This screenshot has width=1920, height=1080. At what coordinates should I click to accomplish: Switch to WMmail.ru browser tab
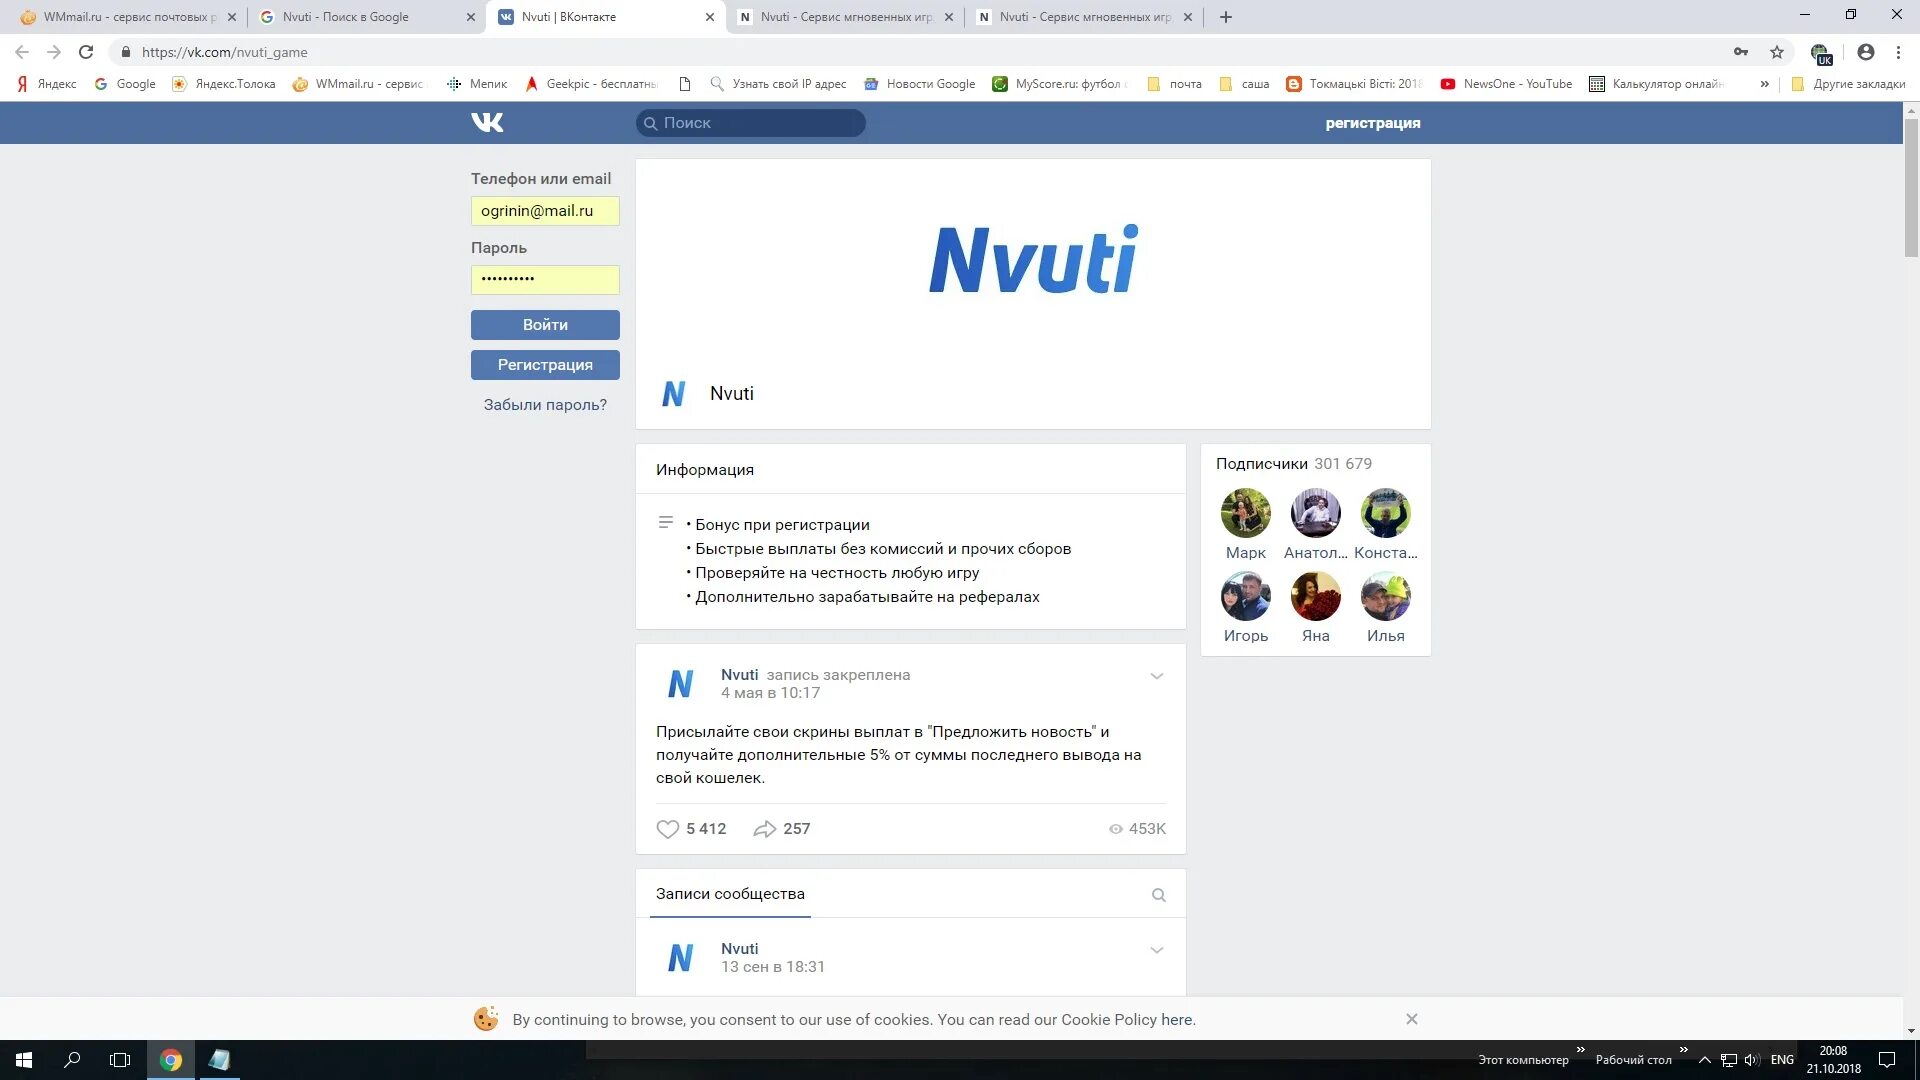125,17
